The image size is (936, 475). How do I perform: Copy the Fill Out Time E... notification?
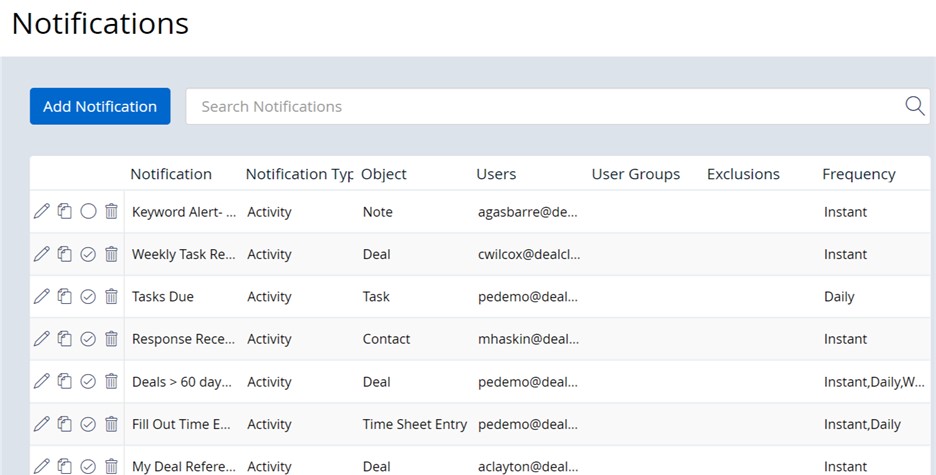click(x=64, y=424)
